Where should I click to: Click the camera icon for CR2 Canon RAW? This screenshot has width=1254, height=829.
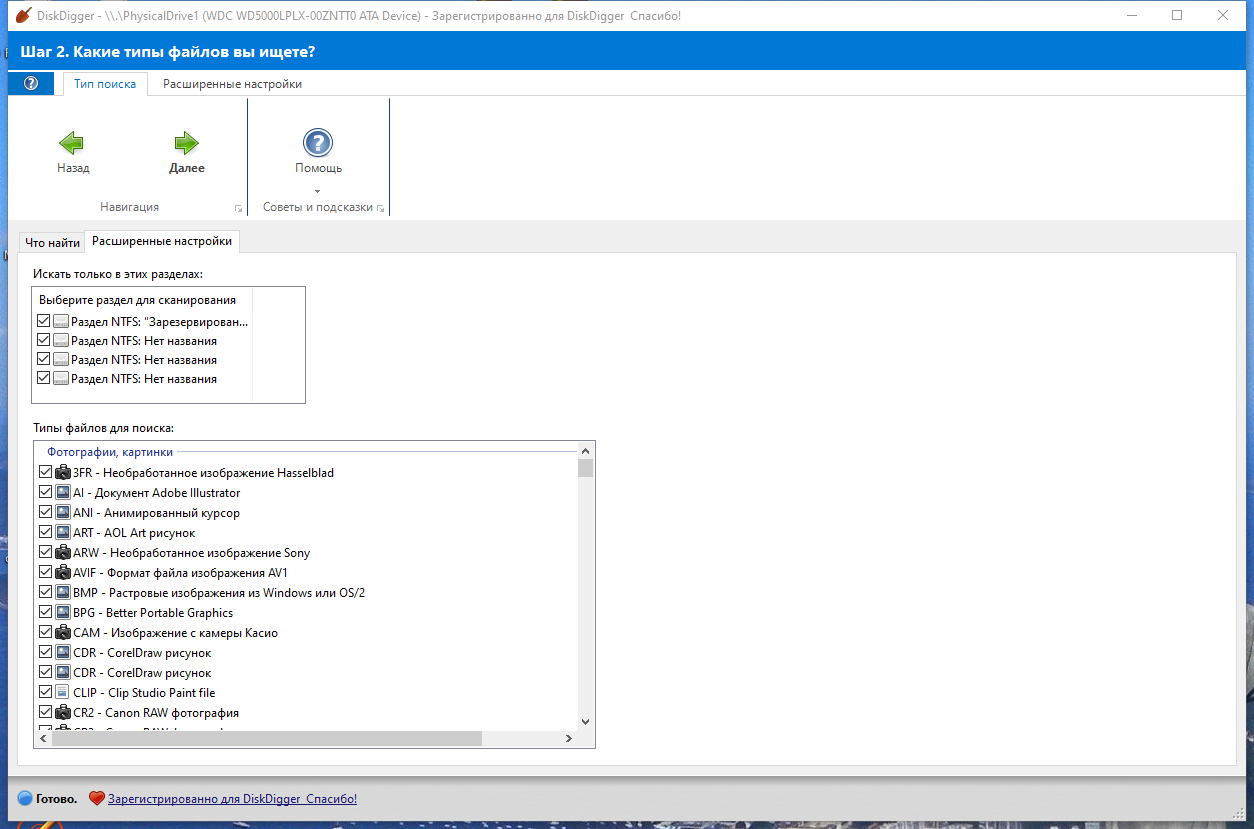click(63, 712)
